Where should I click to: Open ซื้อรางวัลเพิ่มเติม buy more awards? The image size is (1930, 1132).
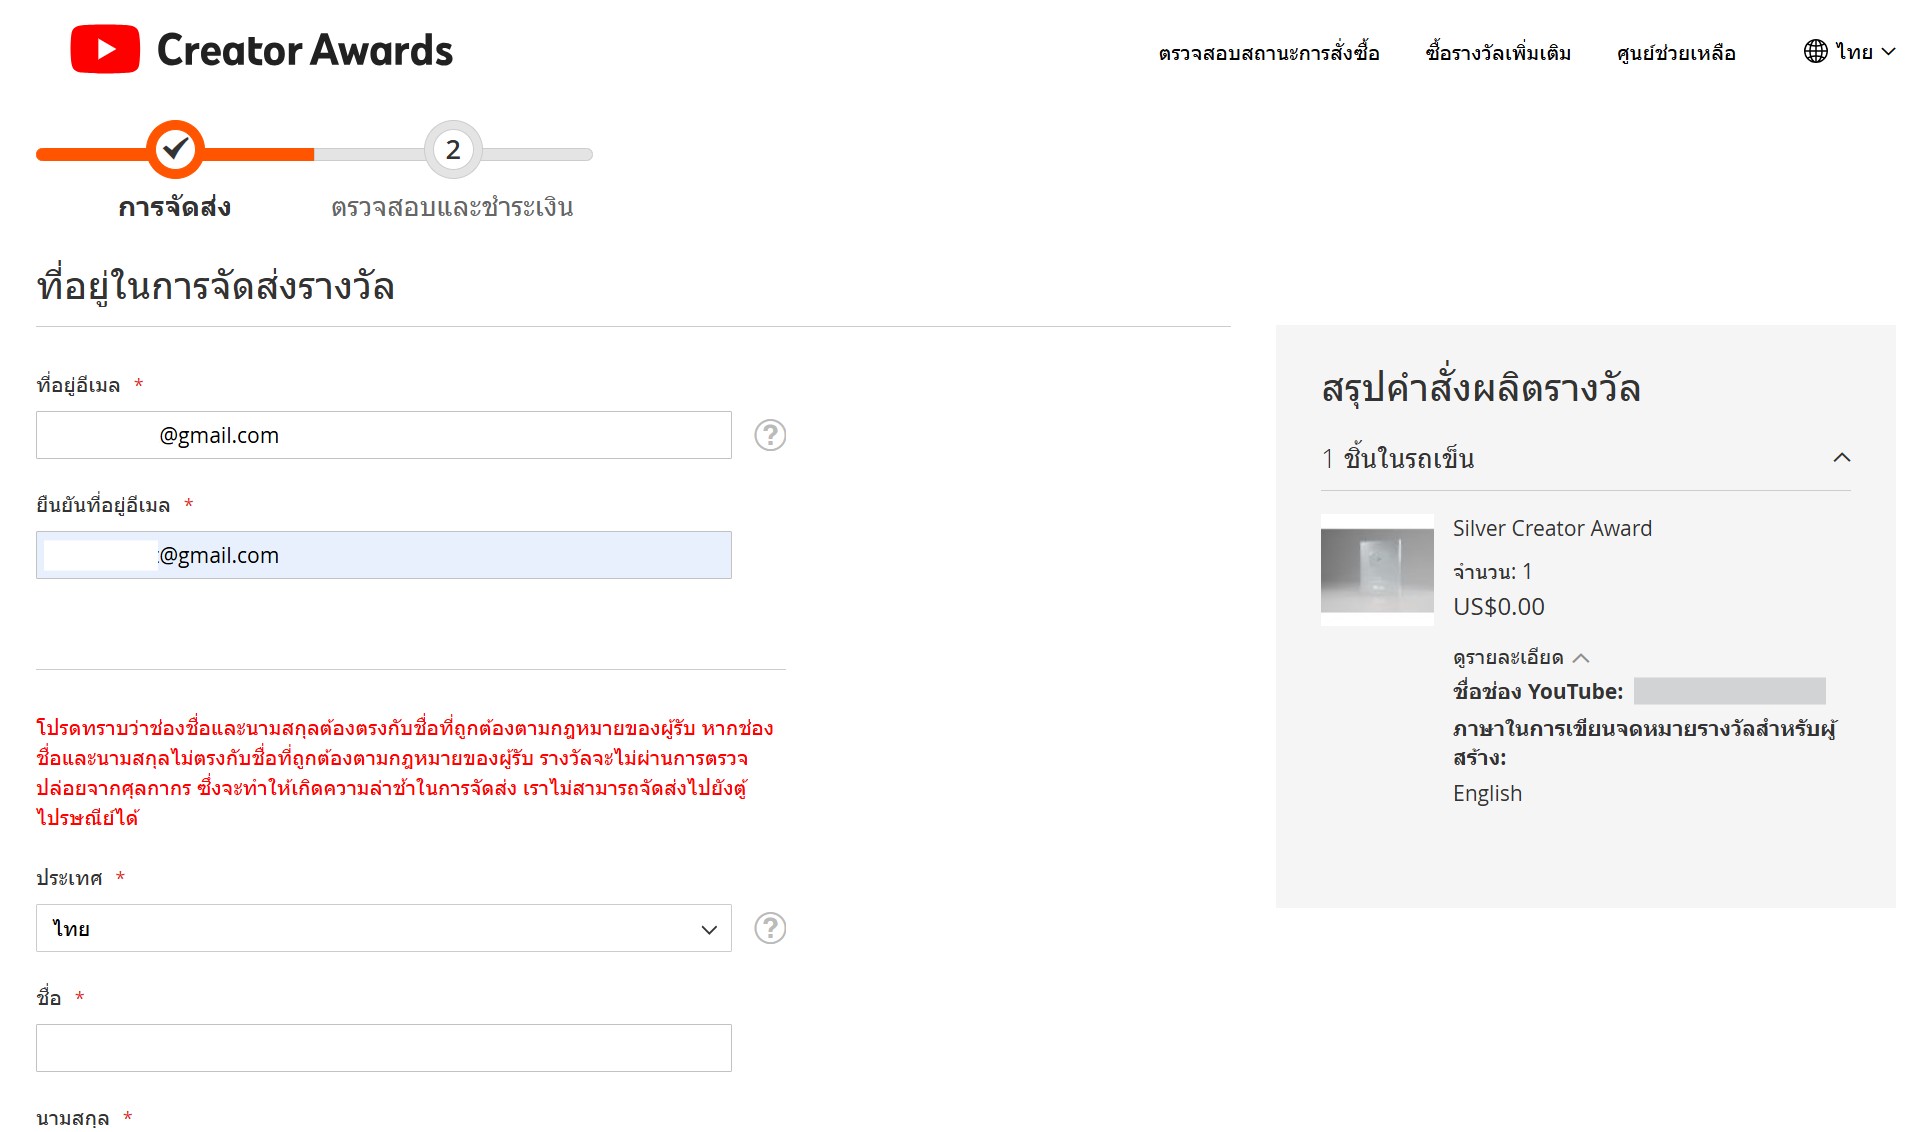pos(1498,52)
